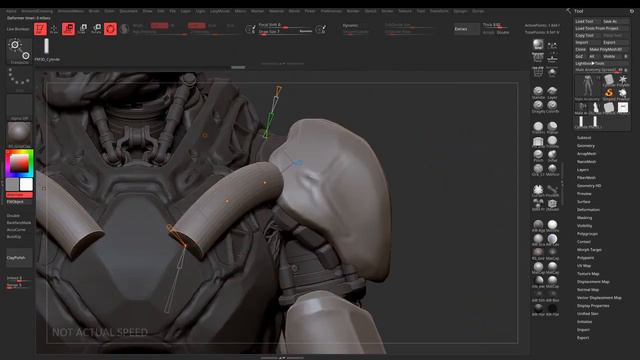The image size is (640, 360).
Task: Toggle the red Gizmo 3D circle icon
Action: click(110, 29)
